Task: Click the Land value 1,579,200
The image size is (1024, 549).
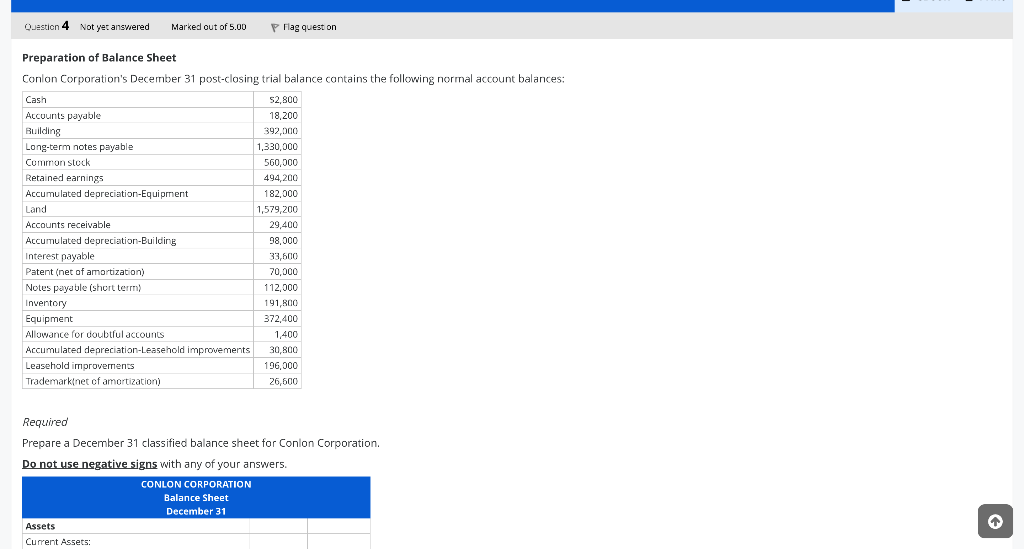Action: 277,210
